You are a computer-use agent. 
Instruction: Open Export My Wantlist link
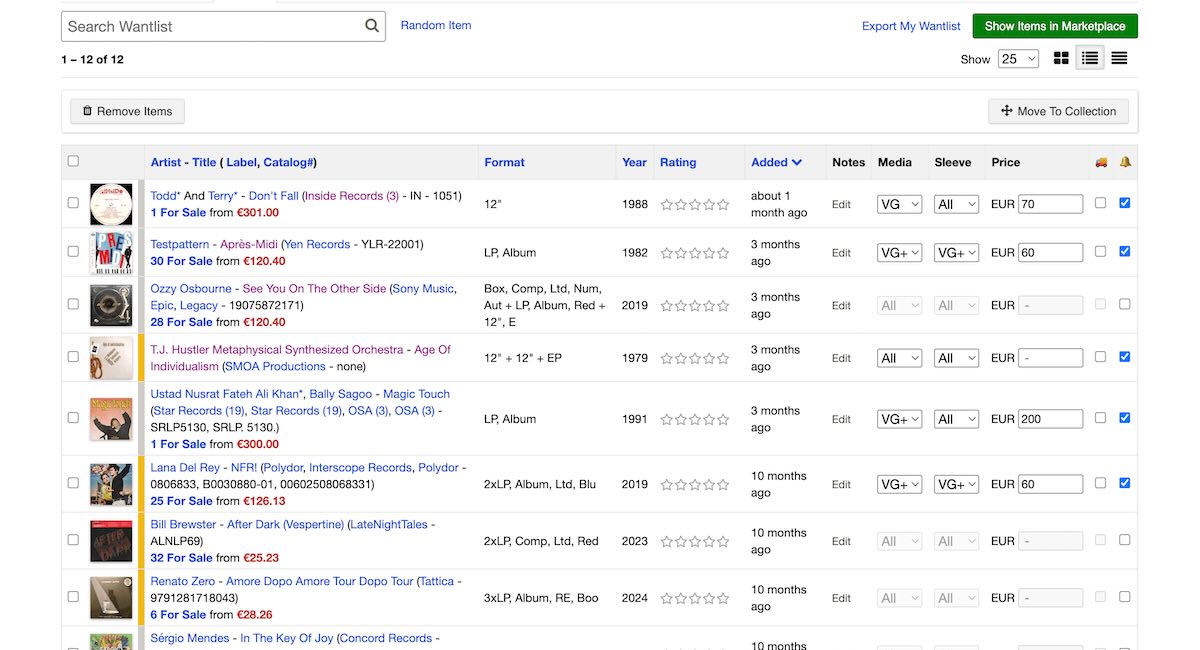[x=911, y=26]
